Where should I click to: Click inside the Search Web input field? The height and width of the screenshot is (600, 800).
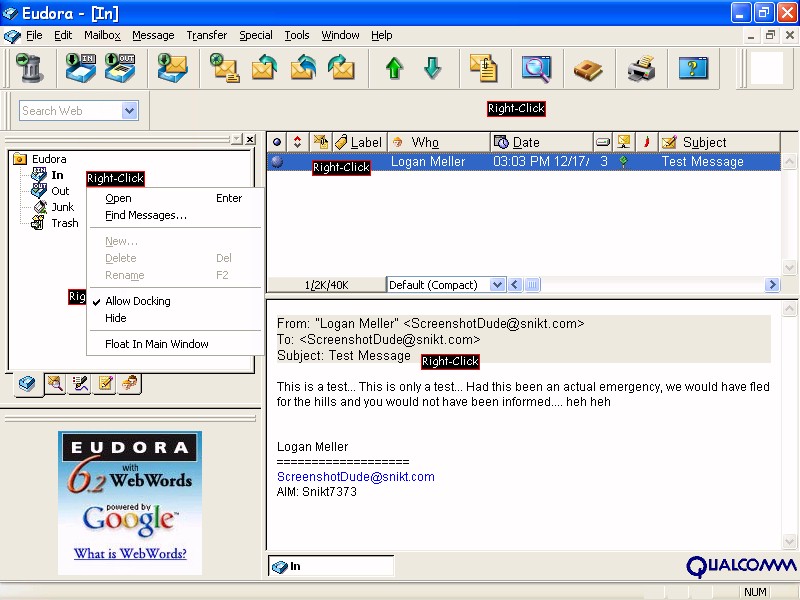[x=71, y=111]
